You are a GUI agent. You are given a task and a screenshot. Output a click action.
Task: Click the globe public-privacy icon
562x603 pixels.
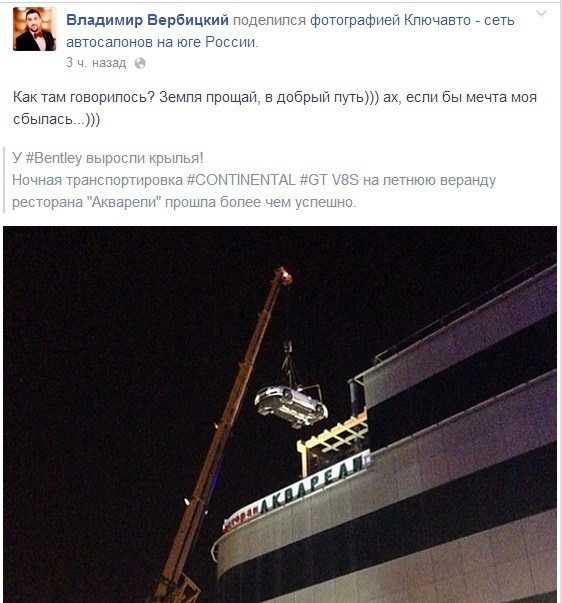(x=140, y=63)
